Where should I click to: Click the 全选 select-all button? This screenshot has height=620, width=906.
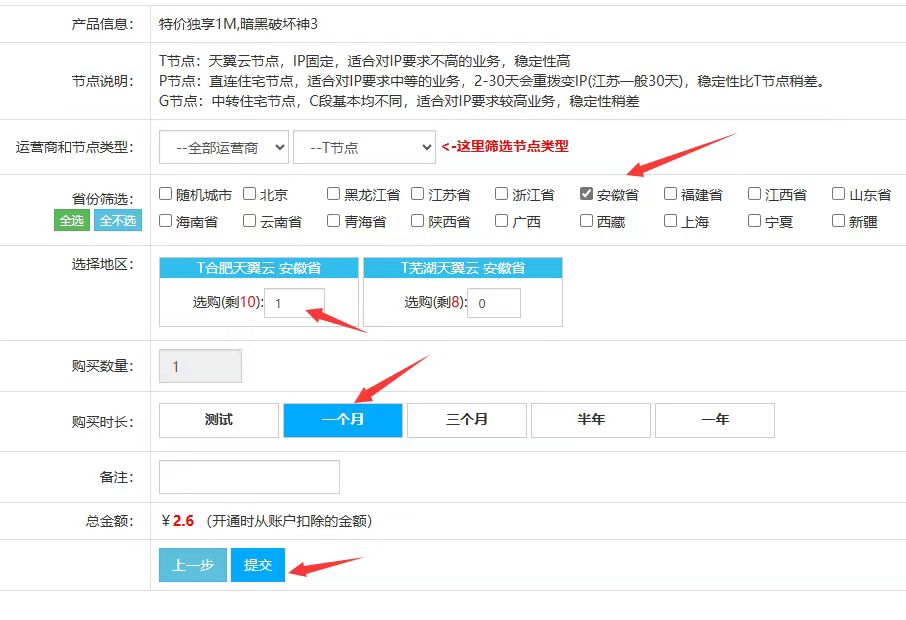click(72, 221)
